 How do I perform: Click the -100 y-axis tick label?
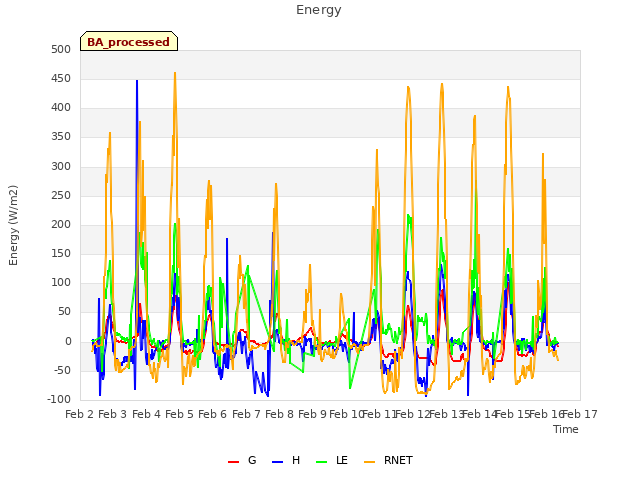tap(59, 400)
